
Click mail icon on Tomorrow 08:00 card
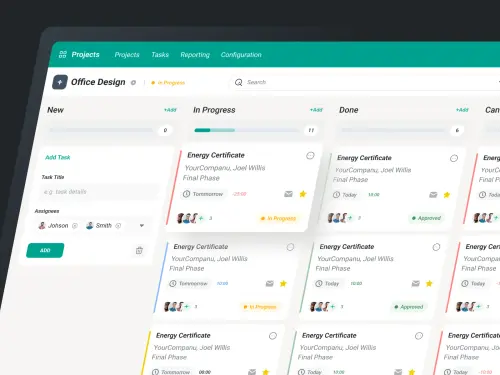pyautogui.click(x=252, y=372)
